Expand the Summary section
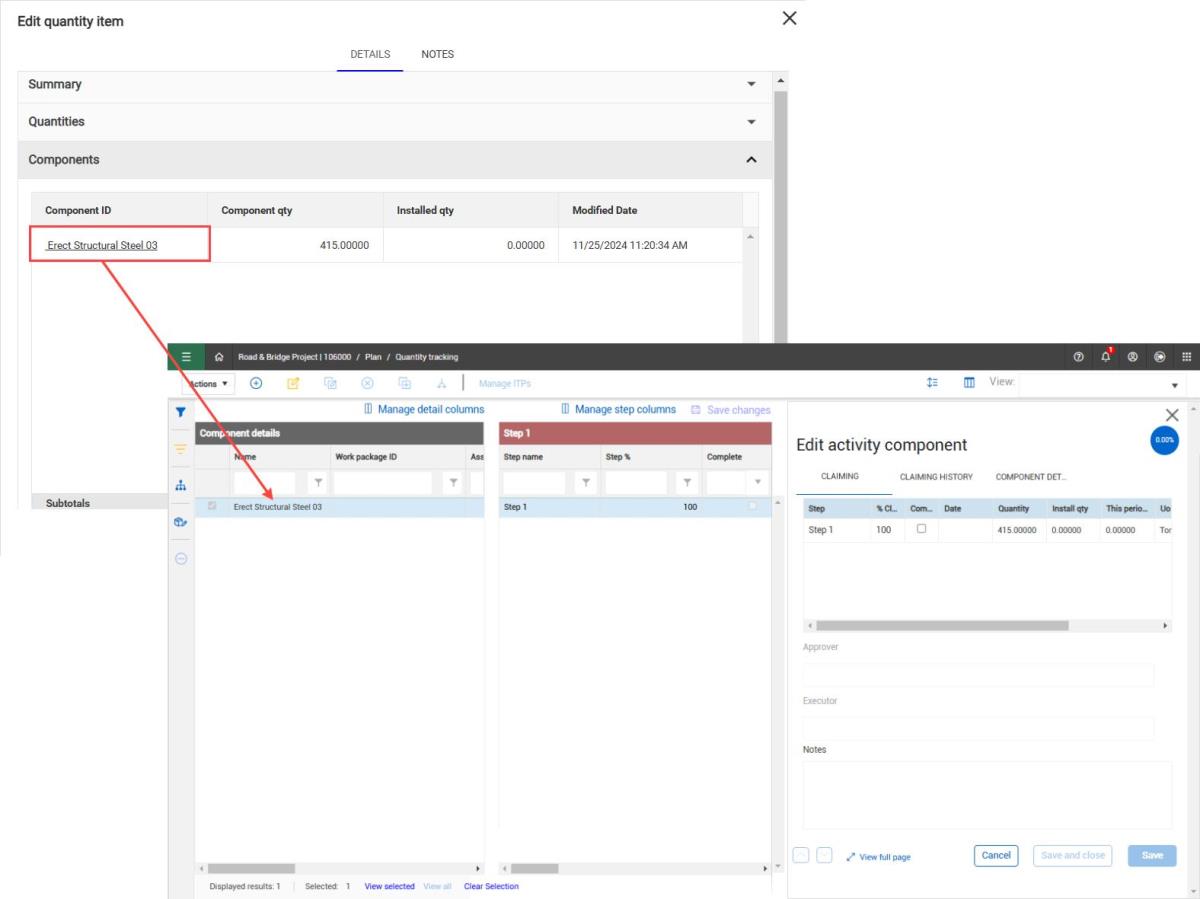1200x899 pixels. [751, 85]
